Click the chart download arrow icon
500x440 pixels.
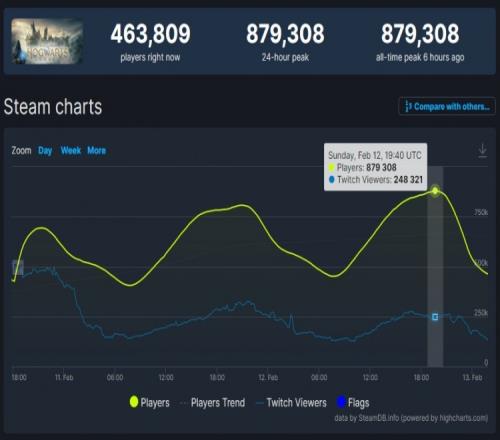[482, 151]
